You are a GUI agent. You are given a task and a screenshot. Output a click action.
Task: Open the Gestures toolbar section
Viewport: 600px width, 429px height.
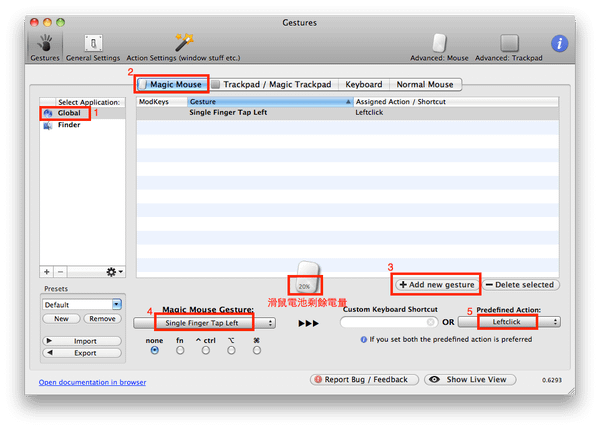pyautogui.click(x=45, y=47)
